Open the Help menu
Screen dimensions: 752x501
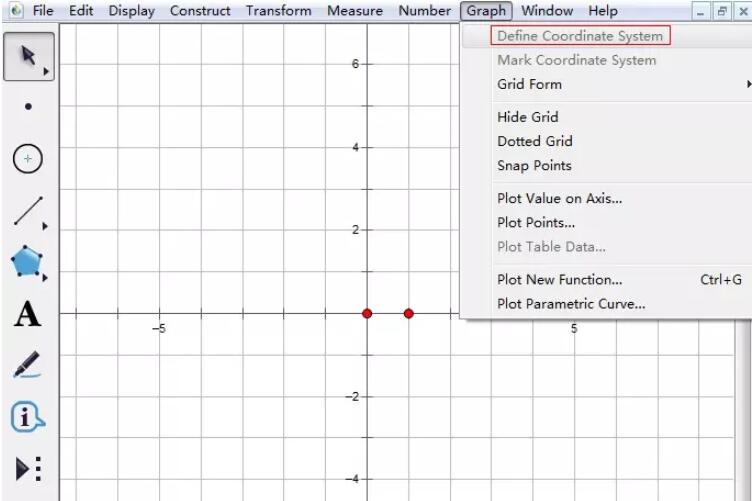tap(603, 11)
